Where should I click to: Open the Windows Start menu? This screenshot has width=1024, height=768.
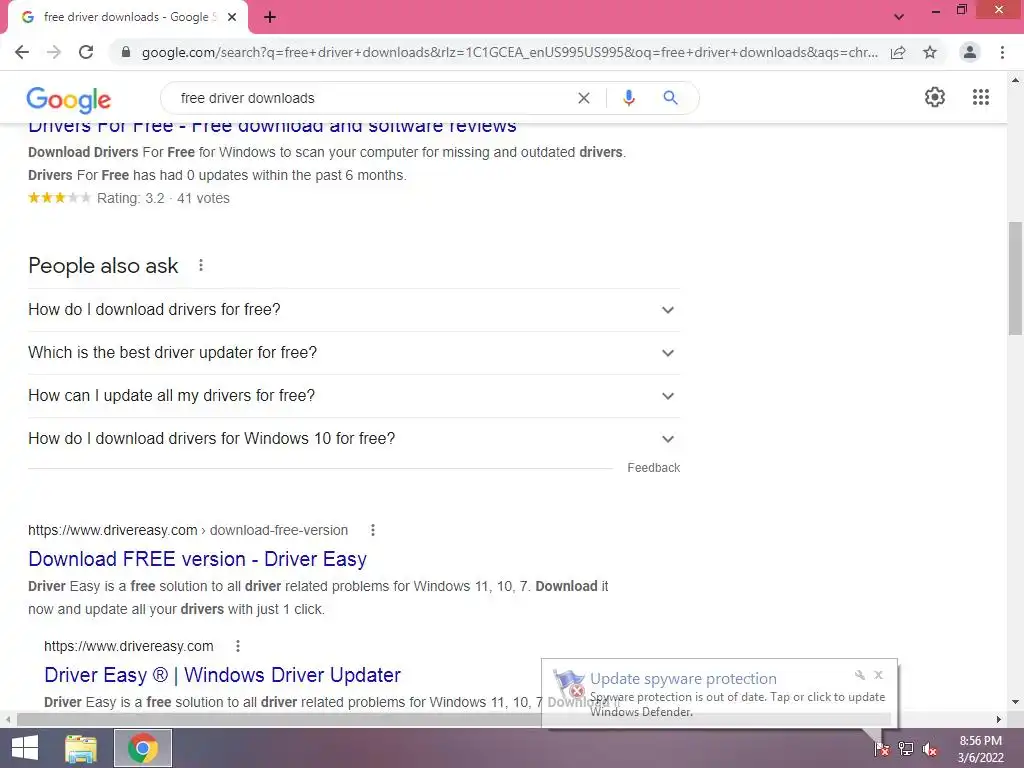[x=25, y=748]
